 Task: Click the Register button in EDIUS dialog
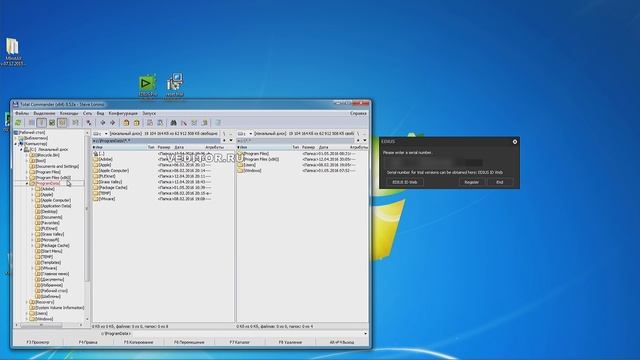pos(471,182)
